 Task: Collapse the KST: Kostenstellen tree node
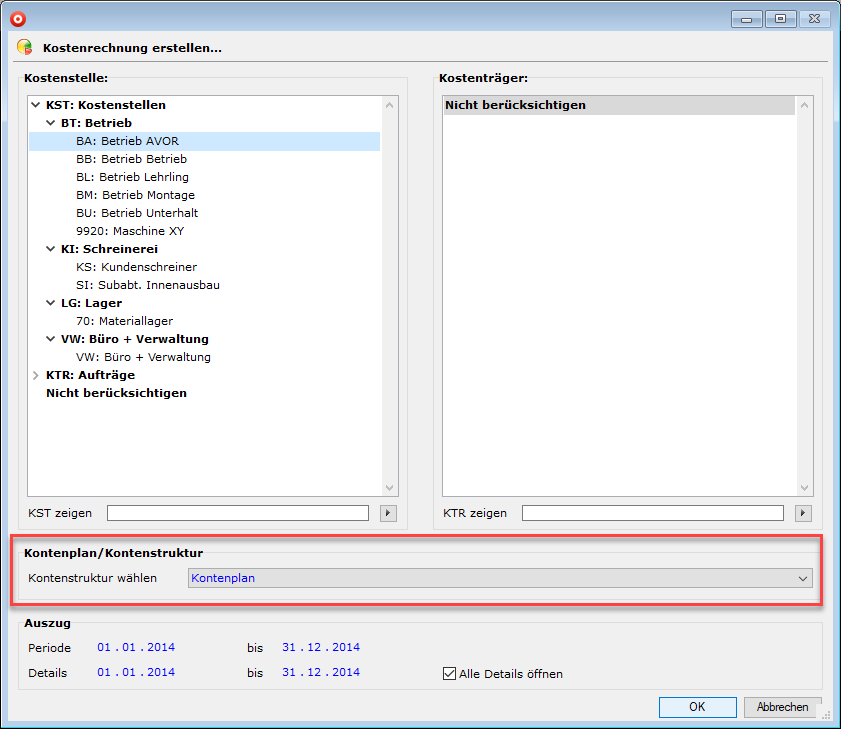coord(36,105)
